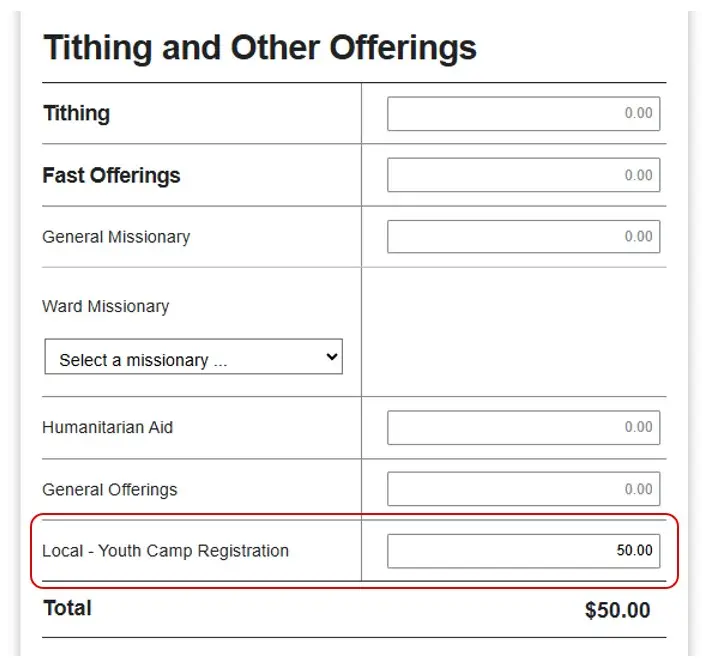Open the Select a missionary dropdown

coord(193,356)
